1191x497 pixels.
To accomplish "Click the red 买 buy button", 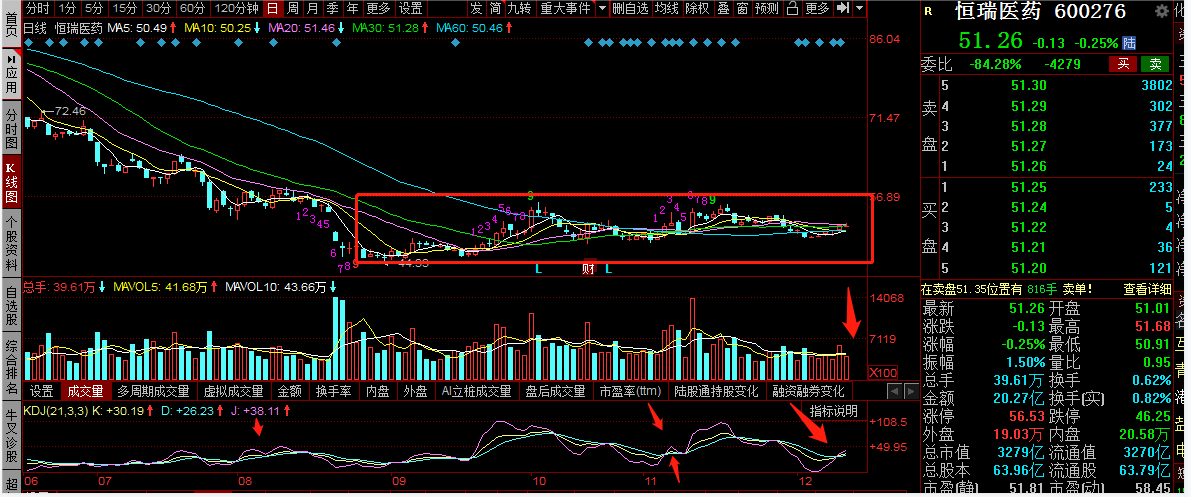I will pos(1121,64).
